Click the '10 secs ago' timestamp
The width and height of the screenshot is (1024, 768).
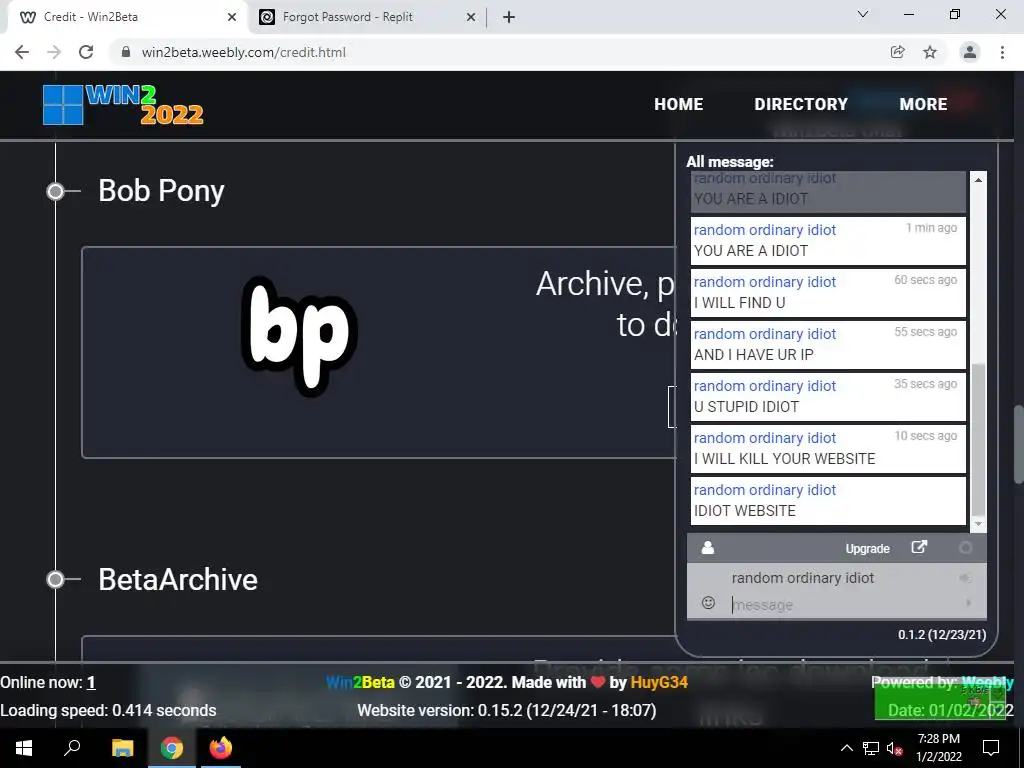925,436
